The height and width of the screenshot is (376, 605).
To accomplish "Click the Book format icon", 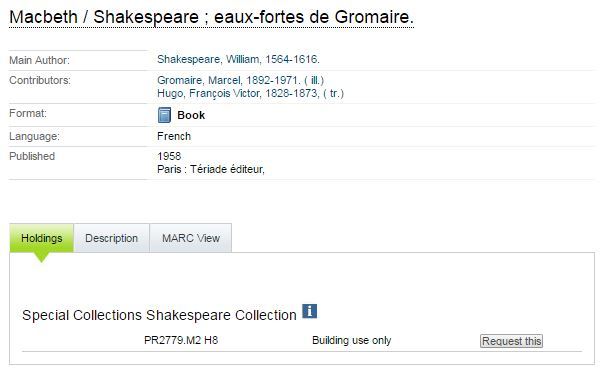I will coord(164,115).
